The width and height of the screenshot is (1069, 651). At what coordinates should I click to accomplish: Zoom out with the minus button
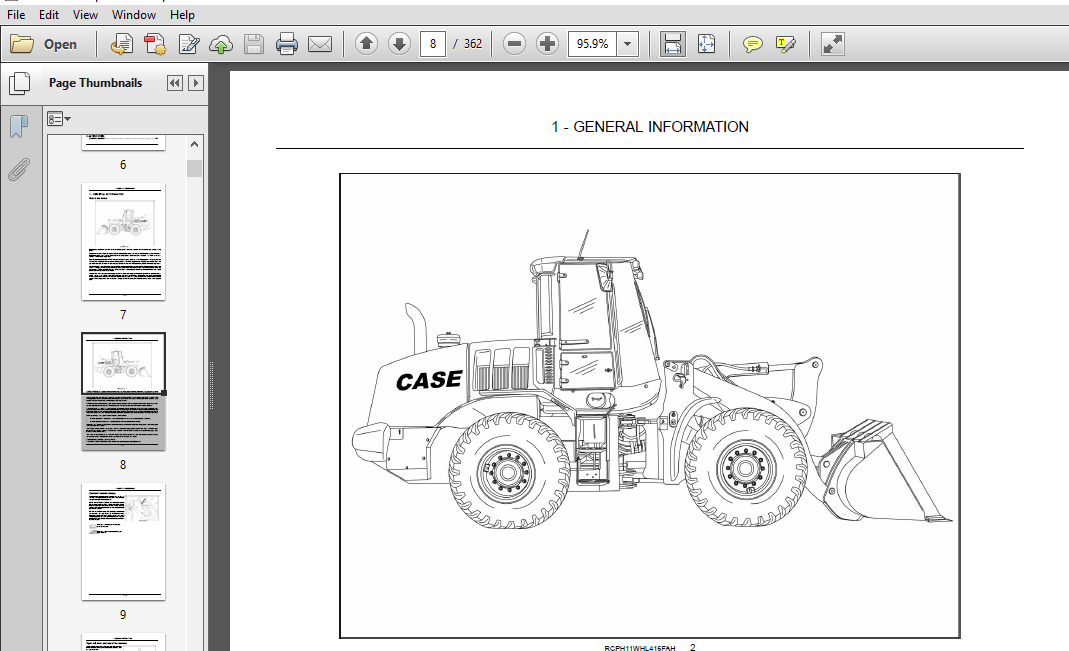pos(515,44)
